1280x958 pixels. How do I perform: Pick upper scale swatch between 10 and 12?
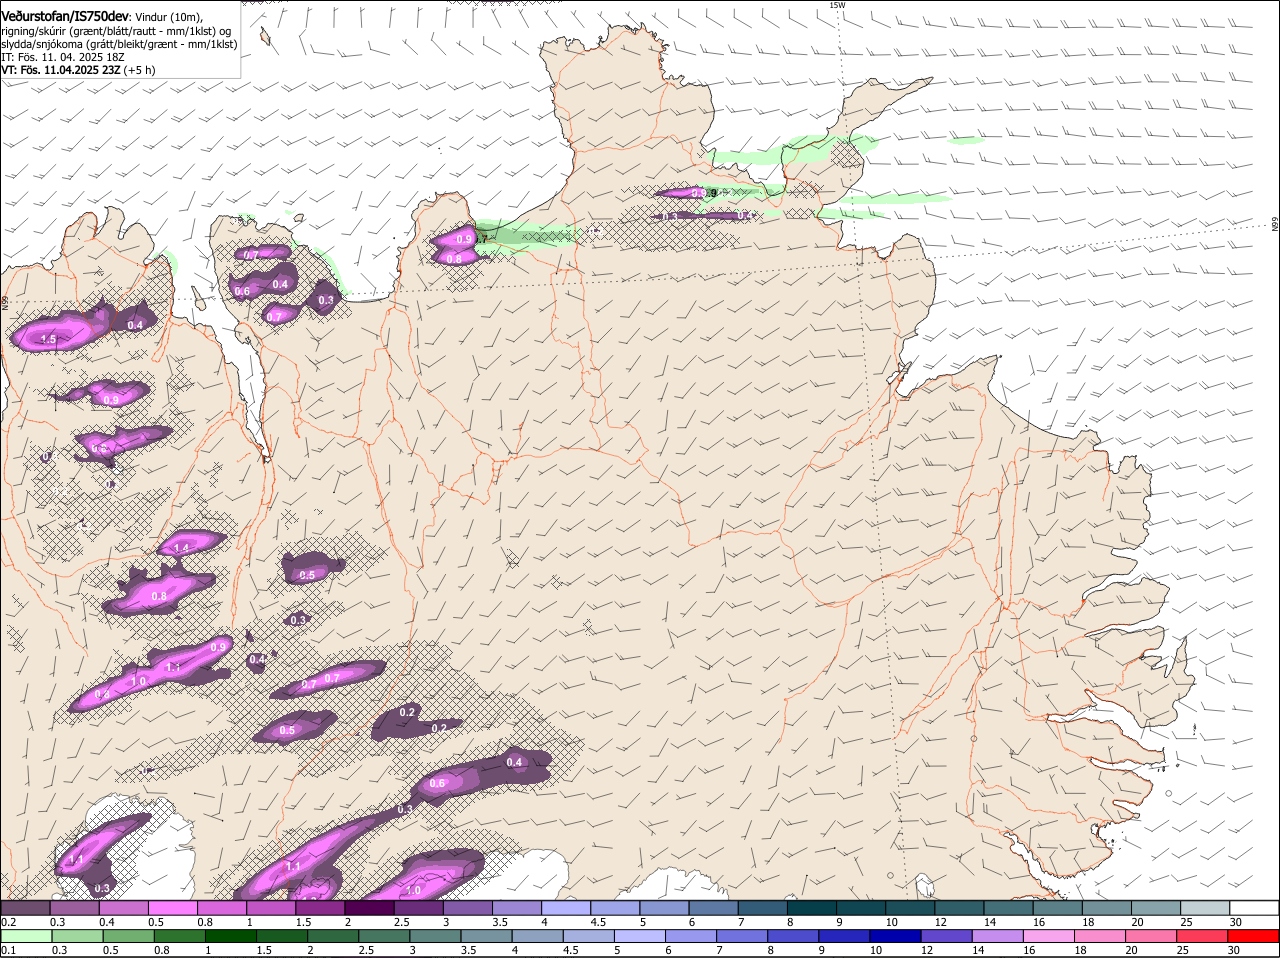tap(909, 908)
